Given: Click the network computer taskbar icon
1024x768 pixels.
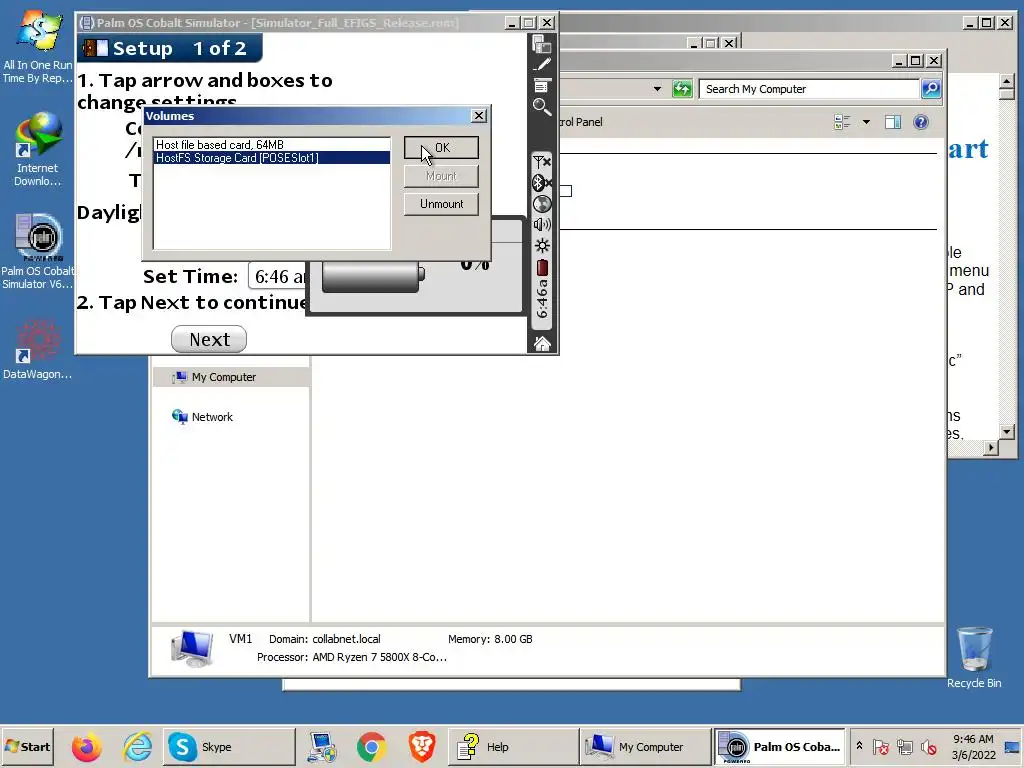Looking at the screenshot, I should 322,746.
